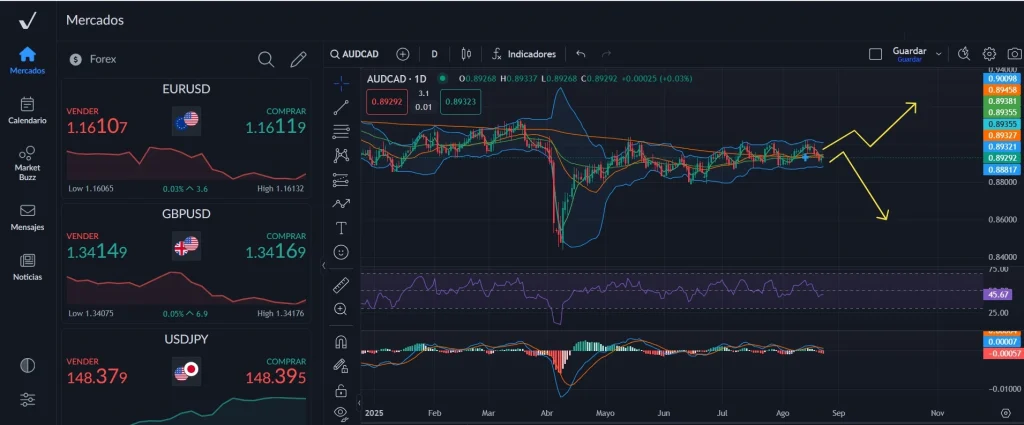Viewport: 1024px width, 425px height.
Task: Select the GBPUSD instrument title
Action: (x=186, y=214)
